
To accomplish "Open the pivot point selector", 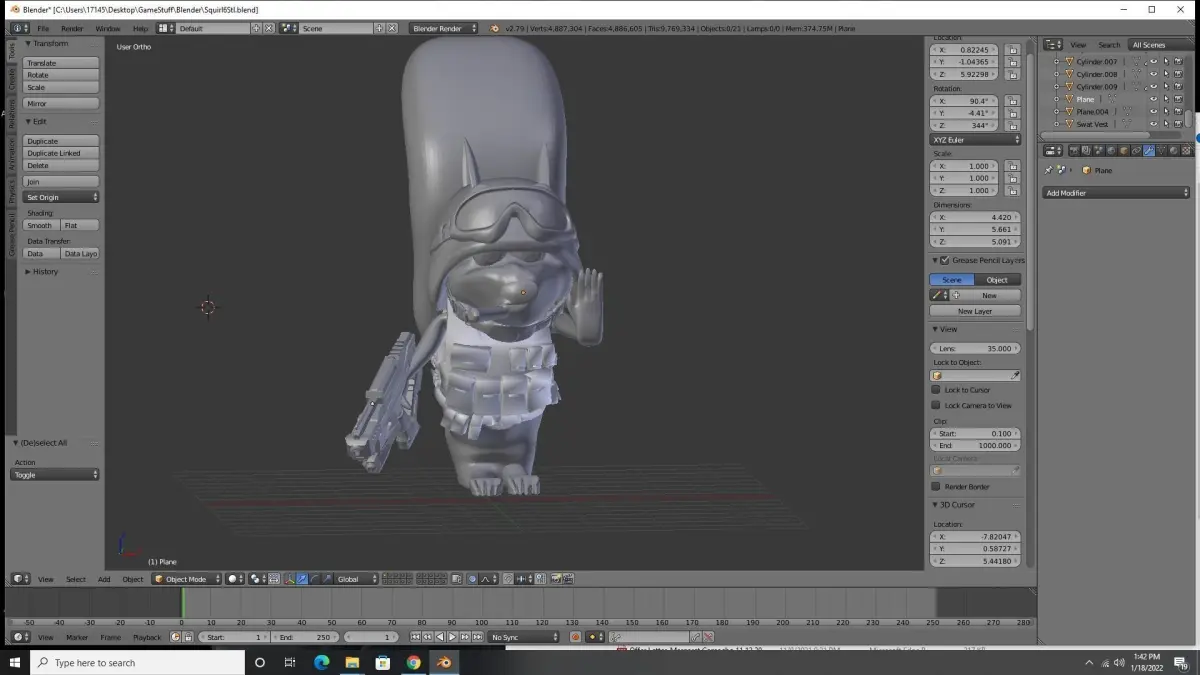I will (x=257, y=579).
